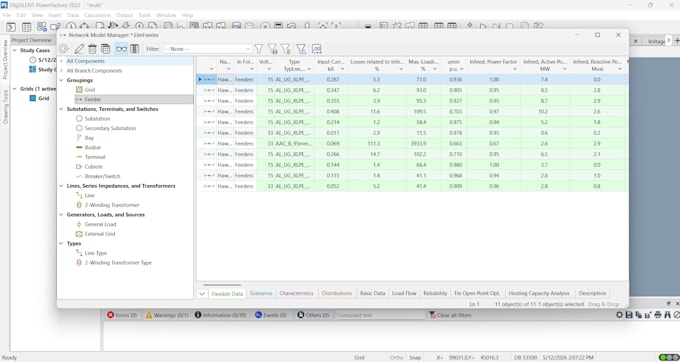Toggle the Warnings filter in output window

(x=167, y=315)
